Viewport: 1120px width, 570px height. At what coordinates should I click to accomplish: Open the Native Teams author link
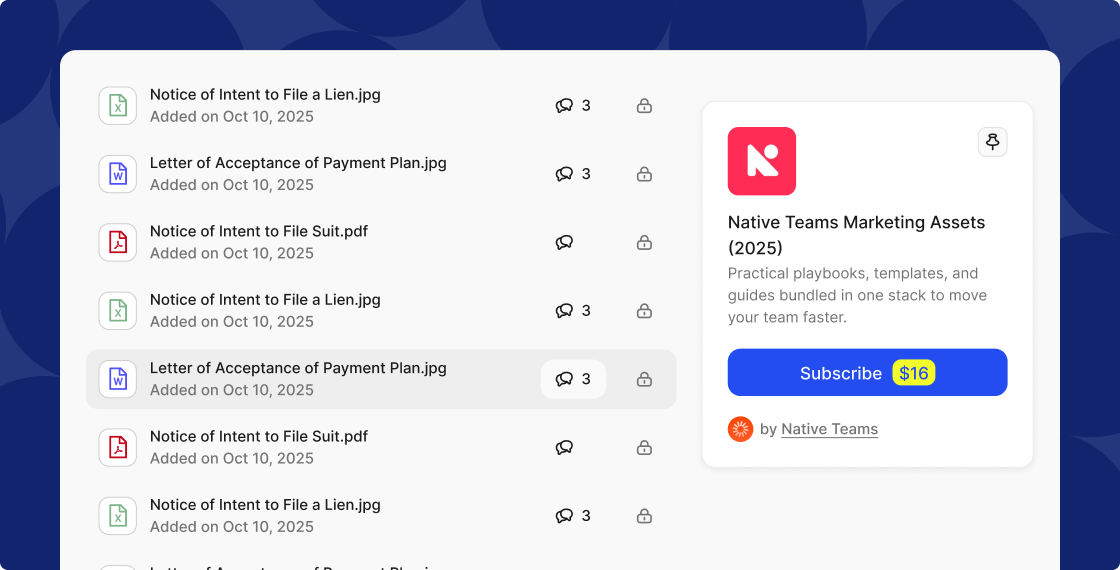829,429
